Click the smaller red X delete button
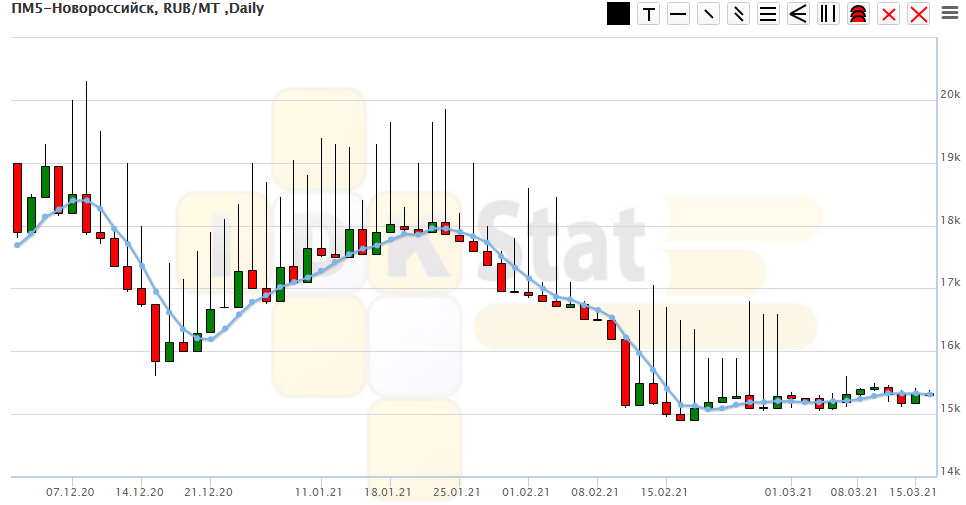 888,14
